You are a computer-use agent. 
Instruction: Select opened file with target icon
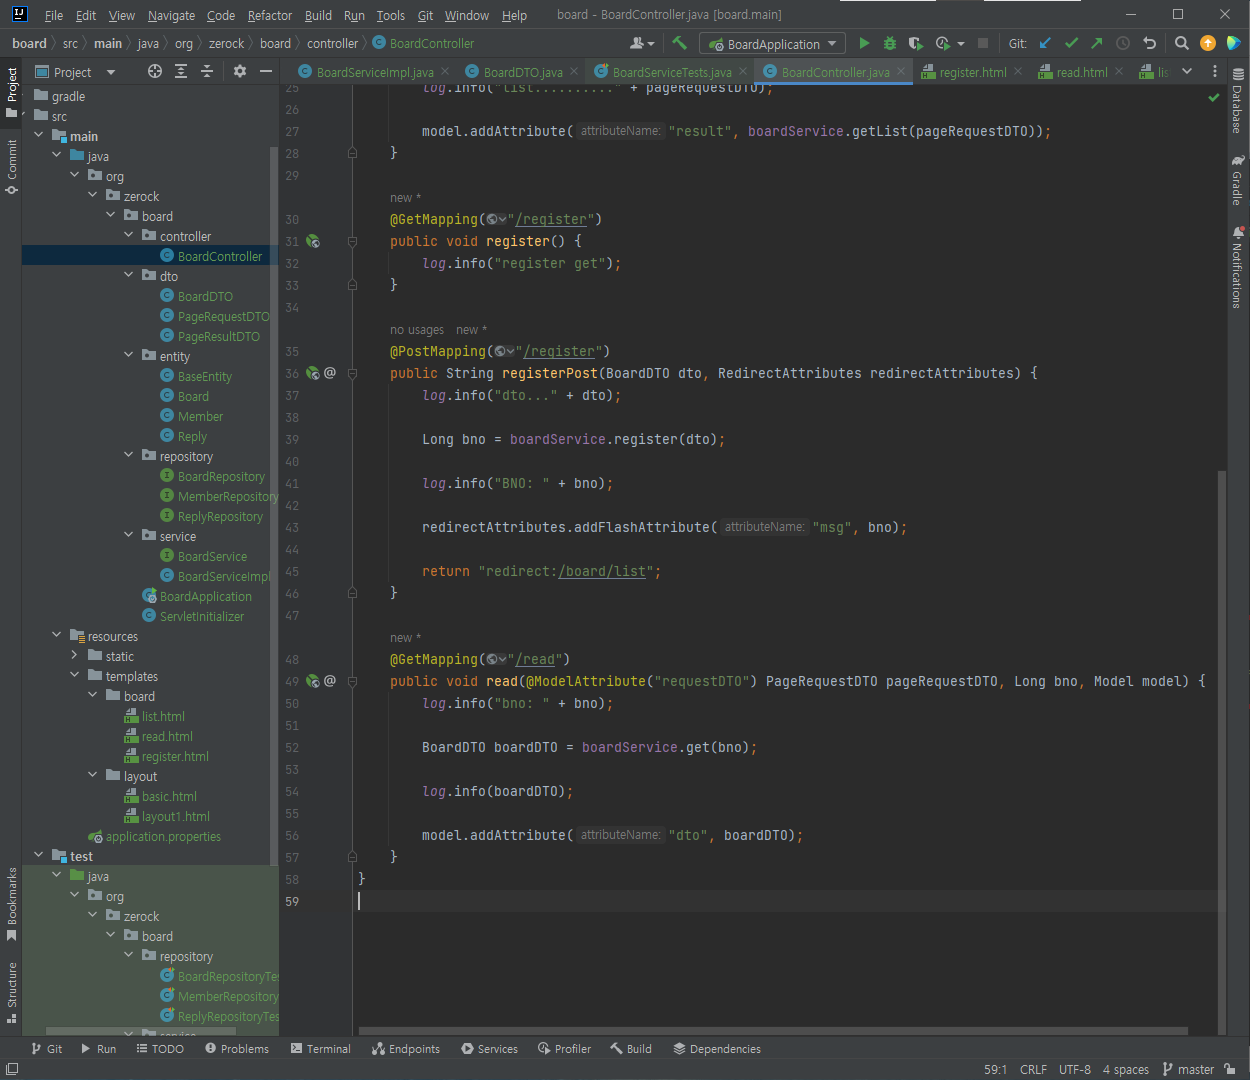pyautogui.click(x=154, y=71)
